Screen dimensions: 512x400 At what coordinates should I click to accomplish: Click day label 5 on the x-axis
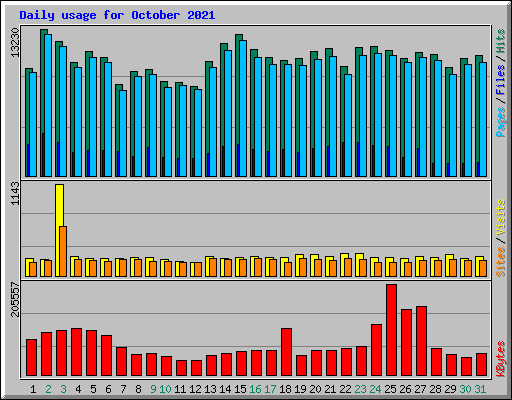click(93, 389)
